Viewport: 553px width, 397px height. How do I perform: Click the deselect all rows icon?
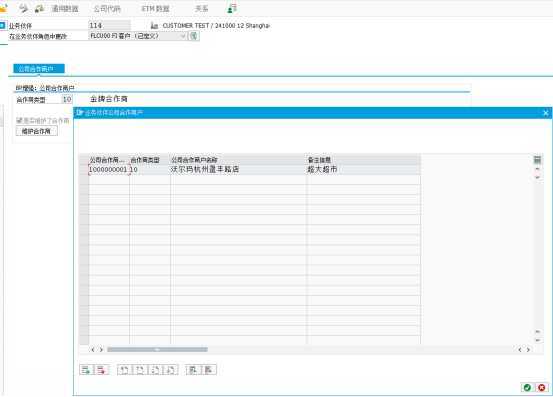[x=208, y=370]
